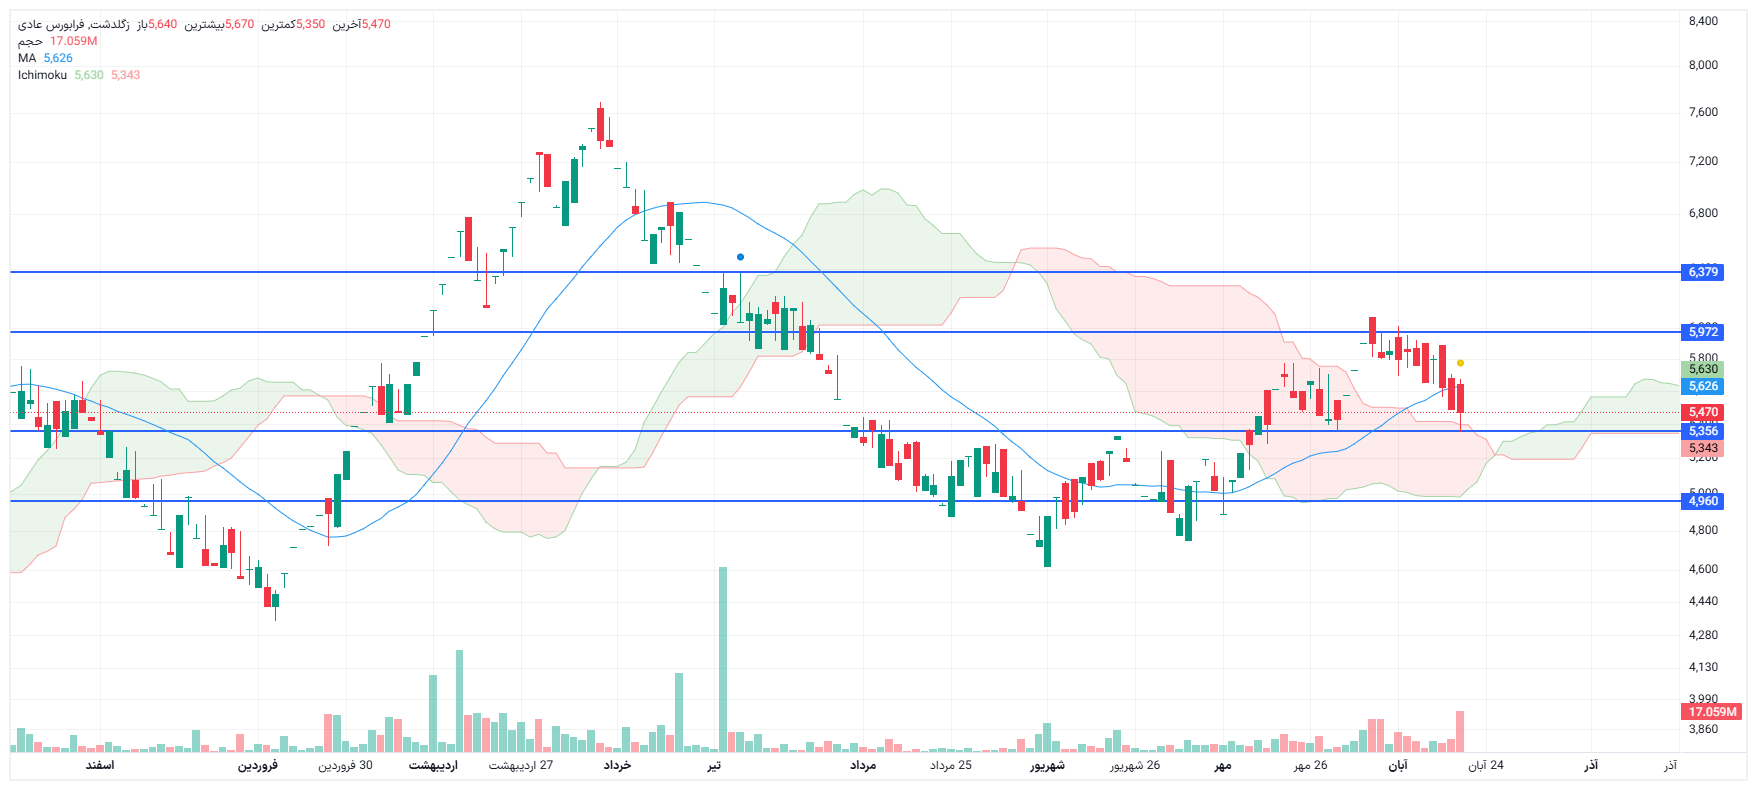The width and height of the screenshot is (1757, 790).
Task: Click the blue dot marker above the Tir candles
Action: (x=740, y=257)
